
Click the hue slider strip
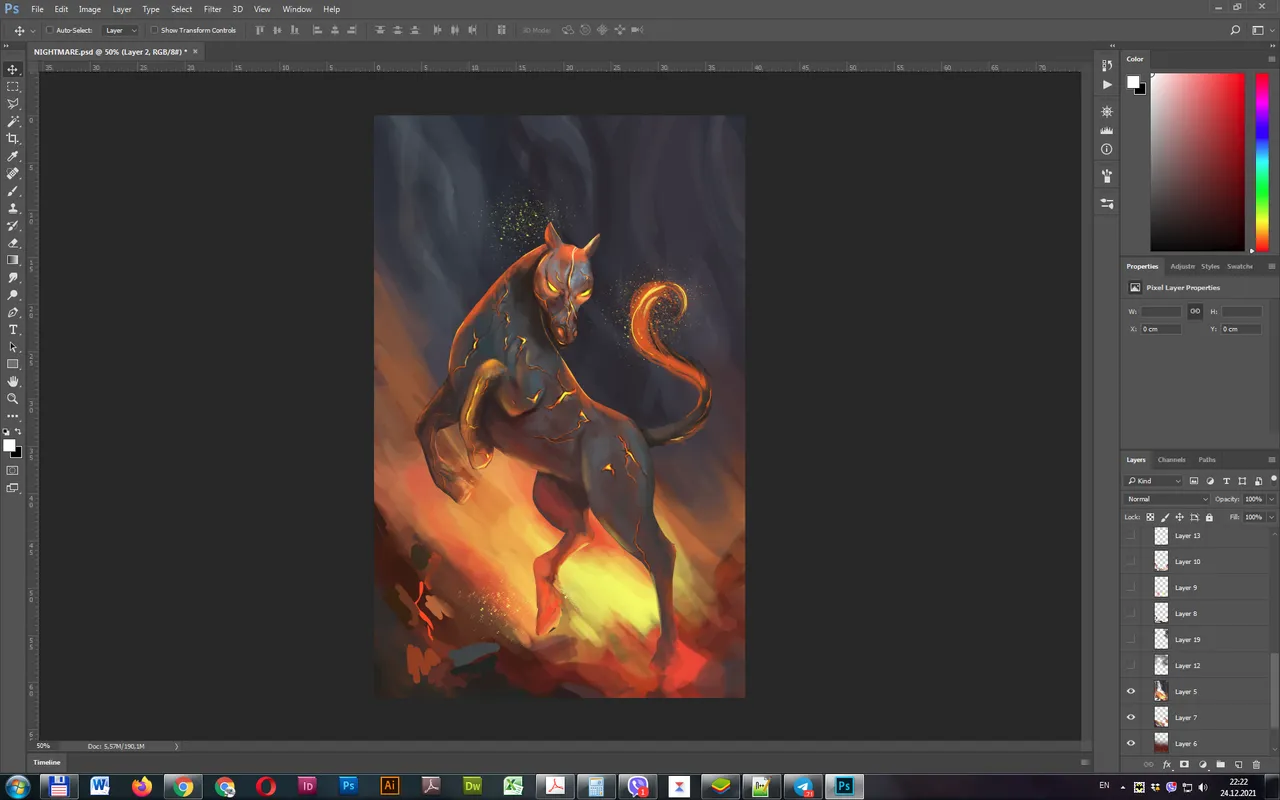click(x=1262, y=162)
